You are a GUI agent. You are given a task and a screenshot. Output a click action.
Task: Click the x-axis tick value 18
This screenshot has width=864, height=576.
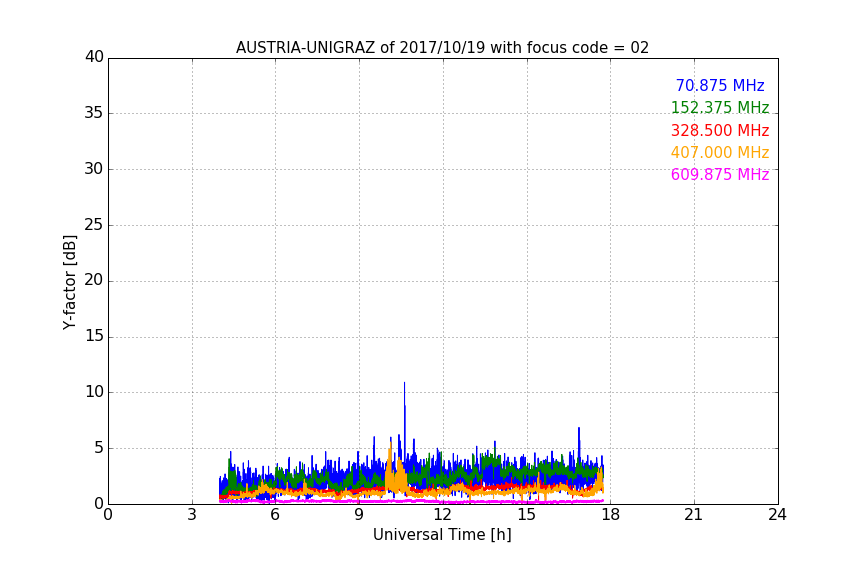(x=610, y=515)
